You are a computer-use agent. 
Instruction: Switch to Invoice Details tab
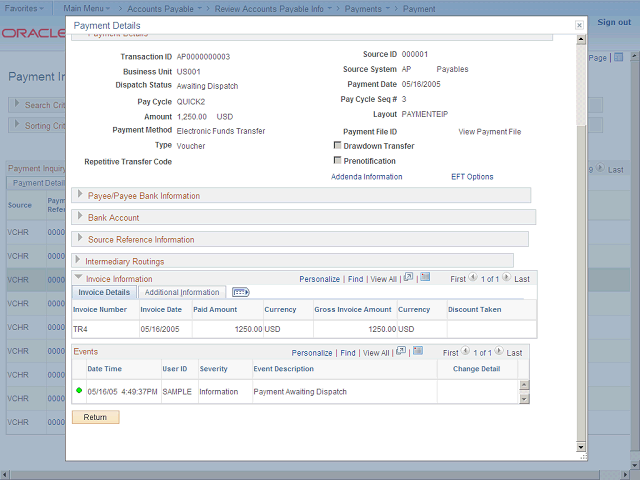104,292
